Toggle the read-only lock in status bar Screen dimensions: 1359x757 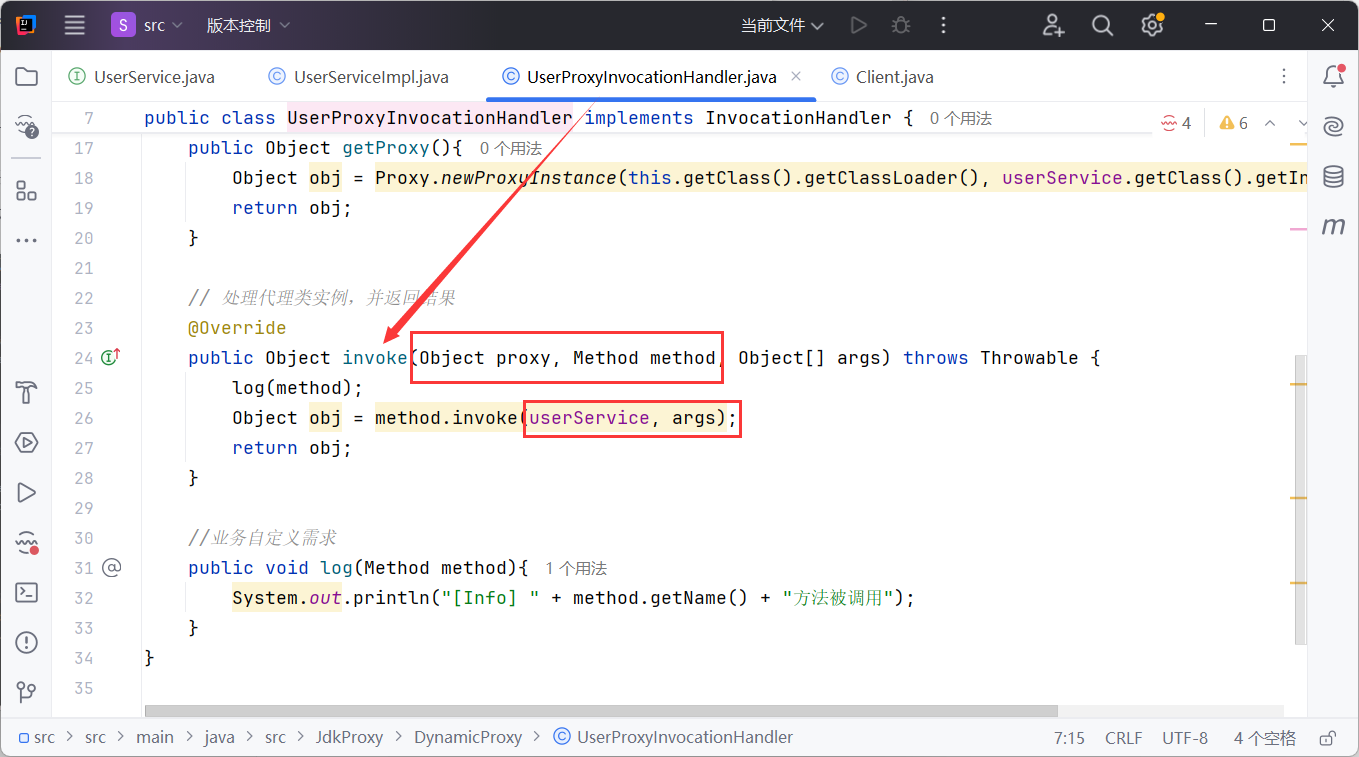pyautogui.click(x=1327, y=738)
